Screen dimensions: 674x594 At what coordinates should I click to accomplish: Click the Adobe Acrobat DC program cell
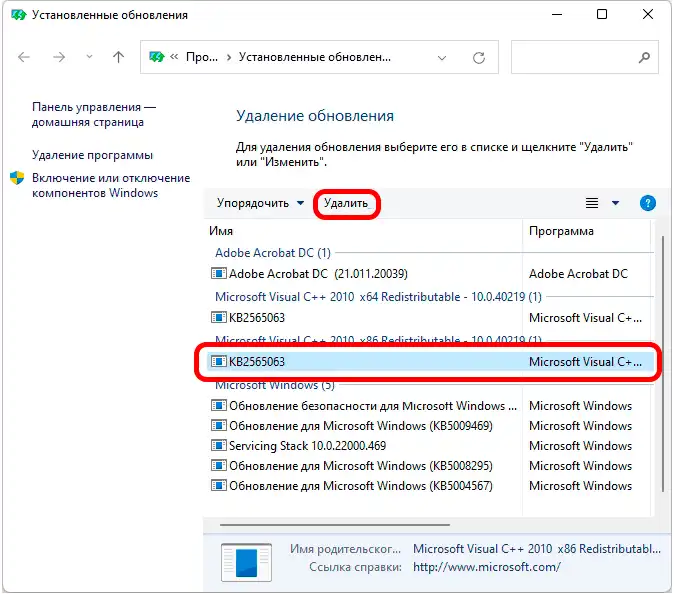click(x=578, y=274)
